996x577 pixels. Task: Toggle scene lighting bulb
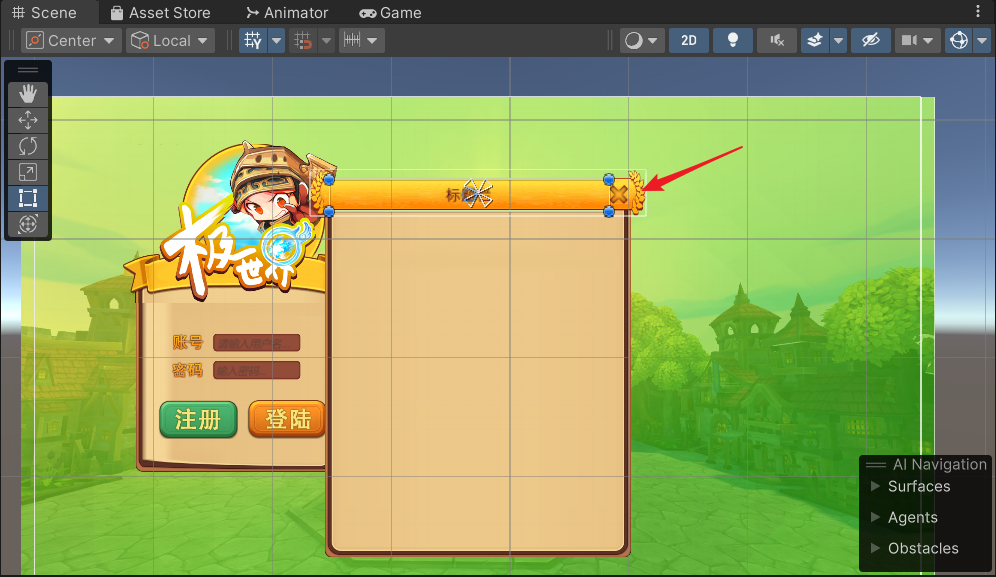733,41
